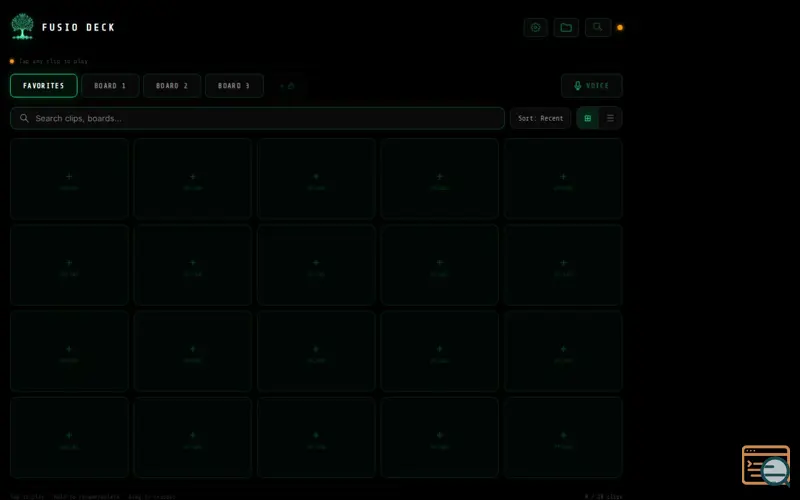The width and height of the screenshot is (800, 500).
Task: Add clip in last slot of top row
Action: pyautogui.click(x=563, y=179)
